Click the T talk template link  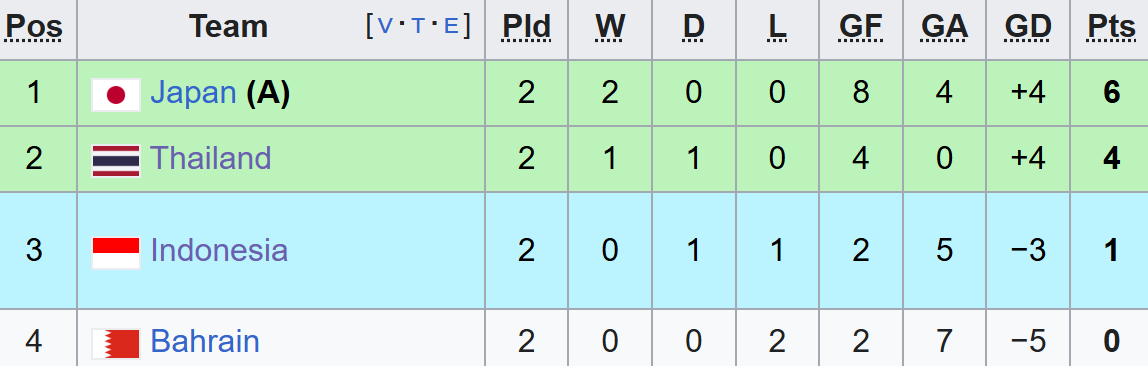pos(418,27)
